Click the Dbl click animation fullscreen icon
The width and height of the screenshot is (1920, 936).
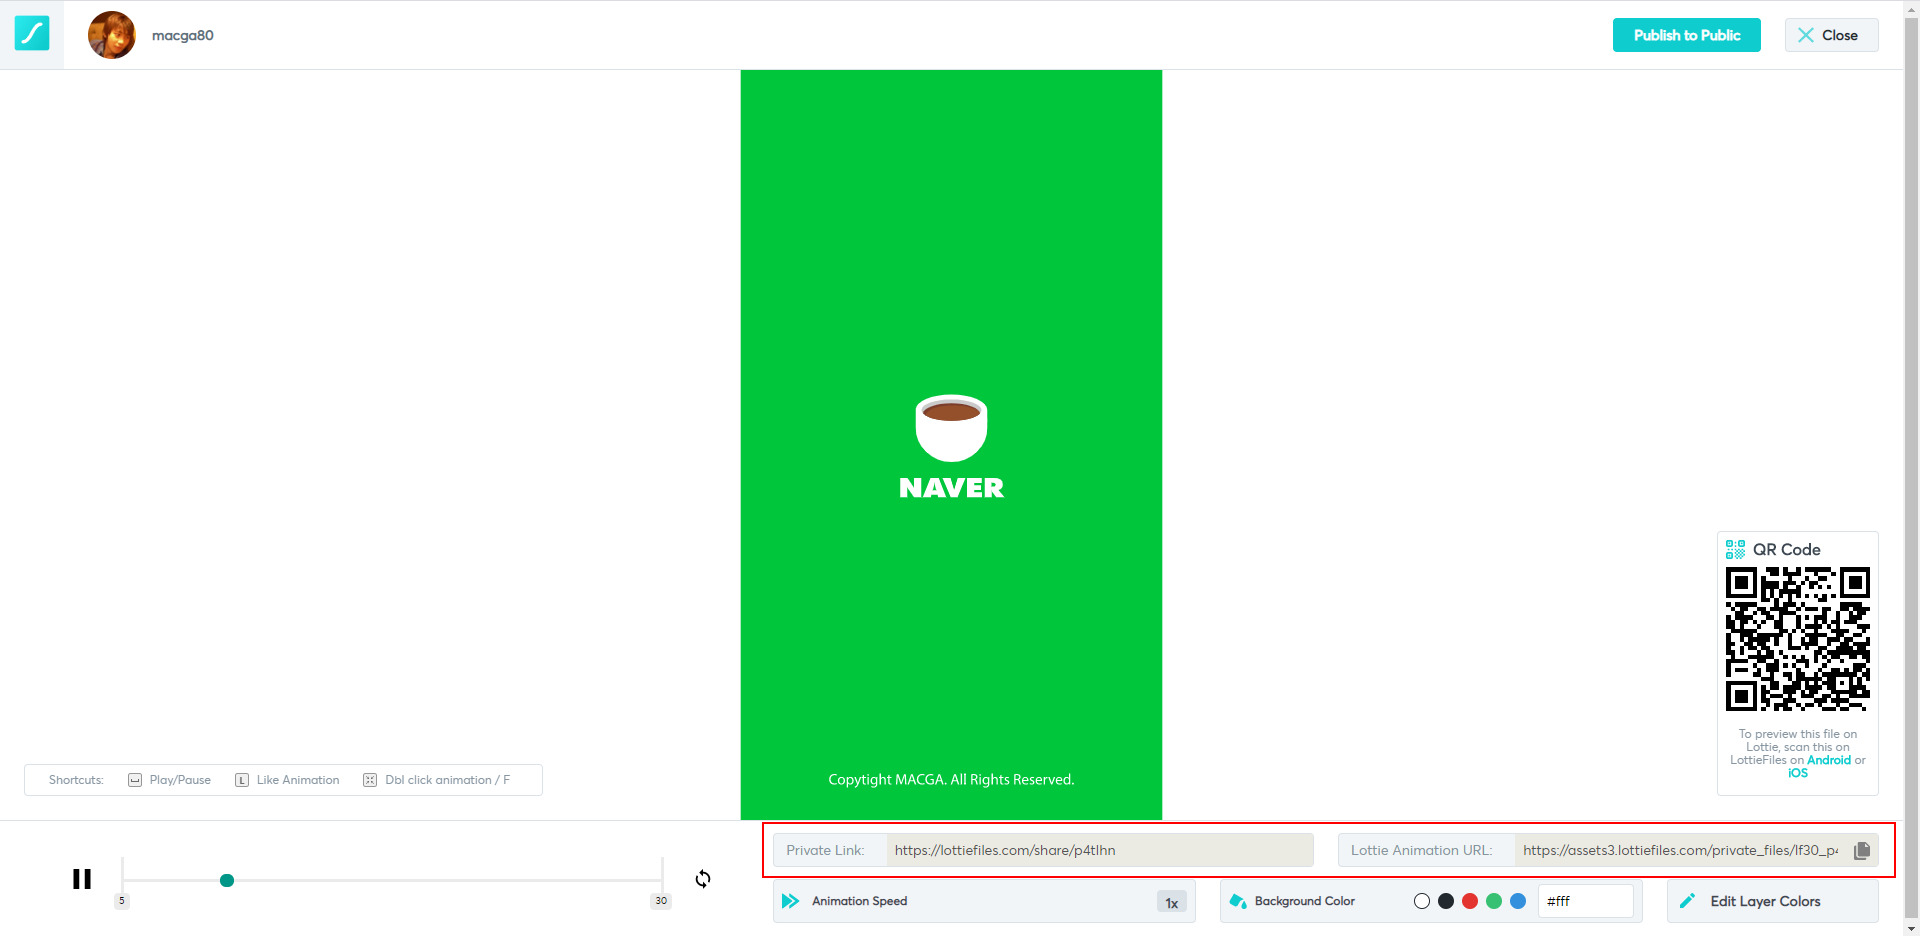370,780
